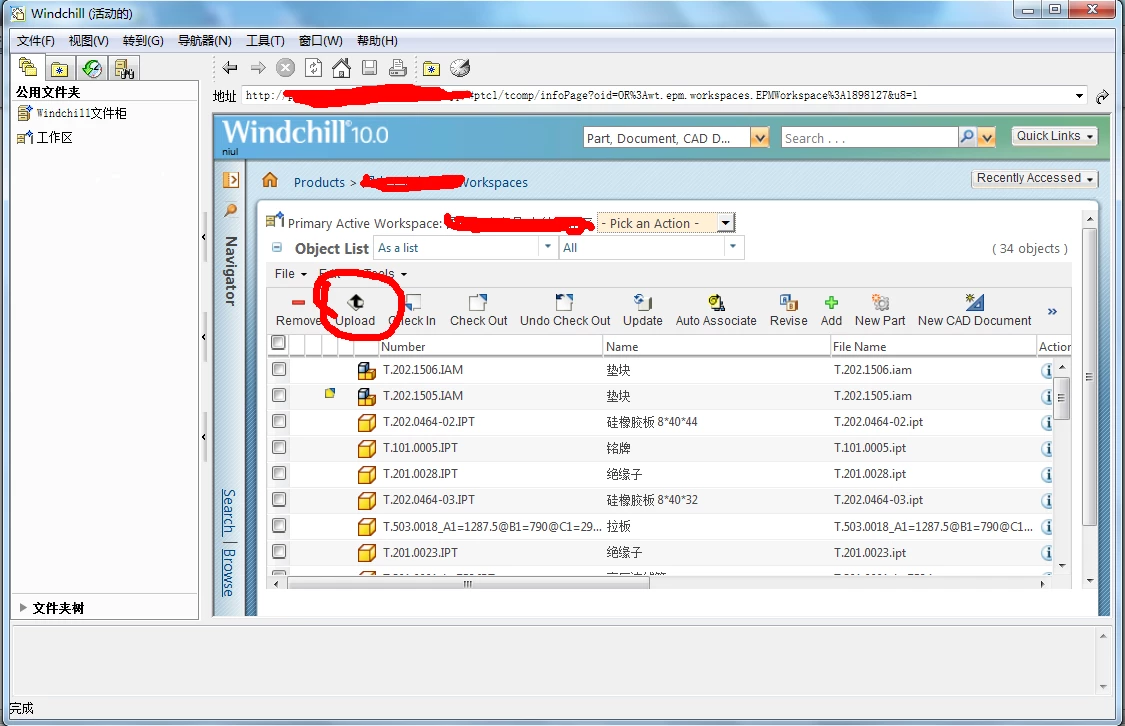
Task: Open the File menu in Object List
Action: click(x=291, y=274)
